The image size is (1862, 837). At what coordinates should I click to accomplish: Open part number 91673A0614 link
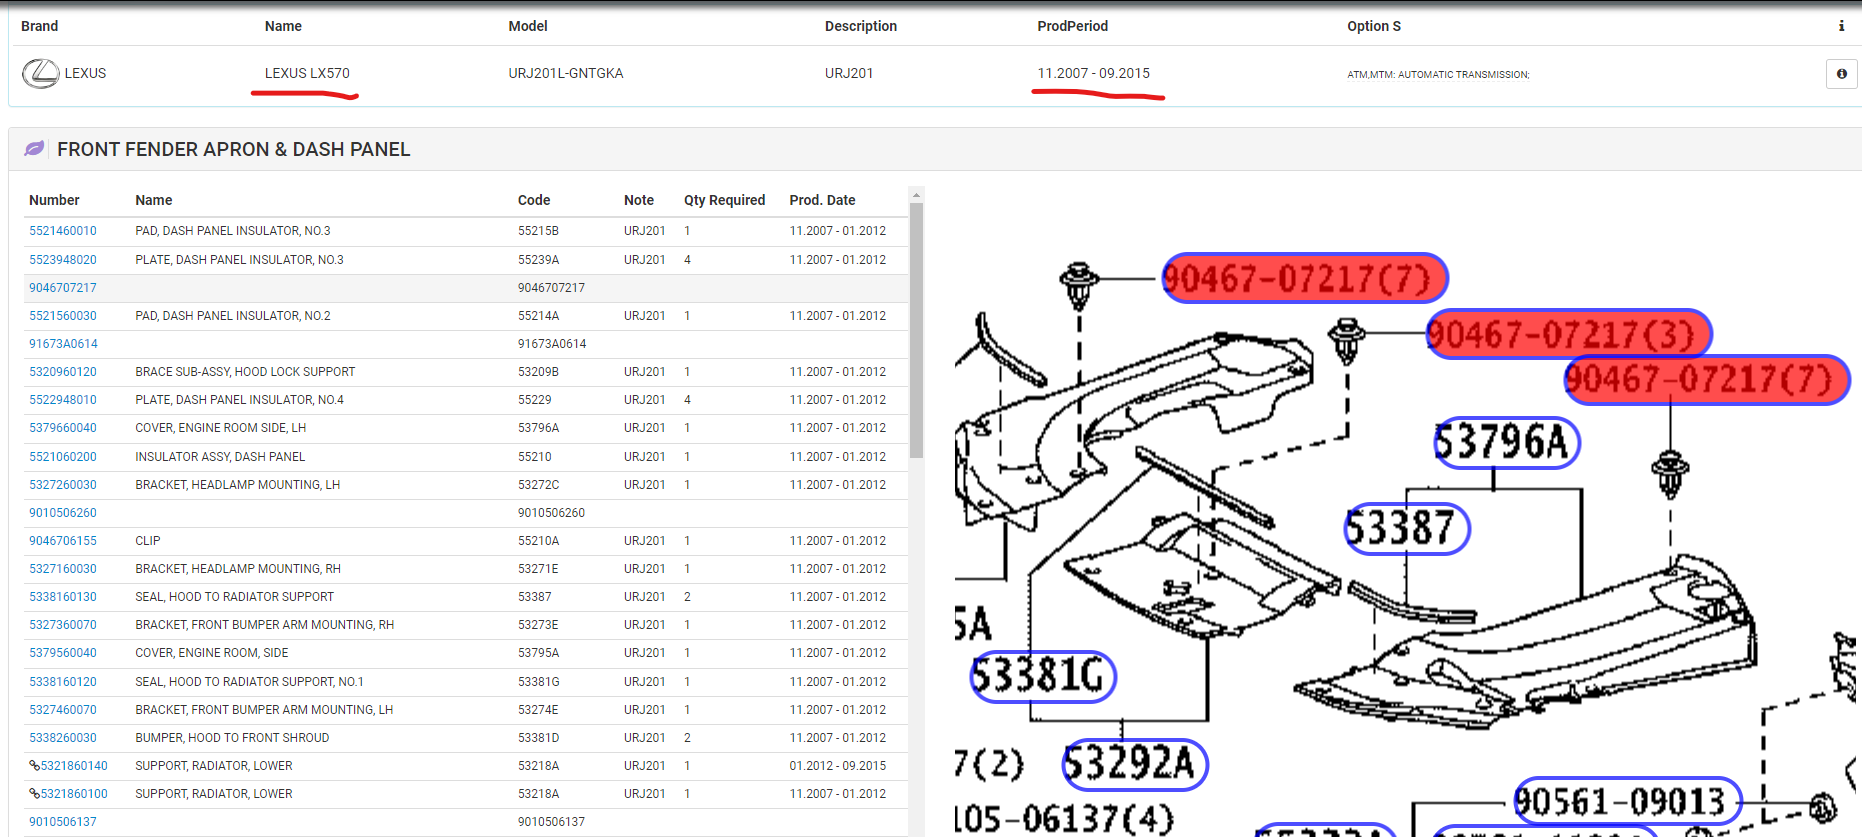click(63, 344)
